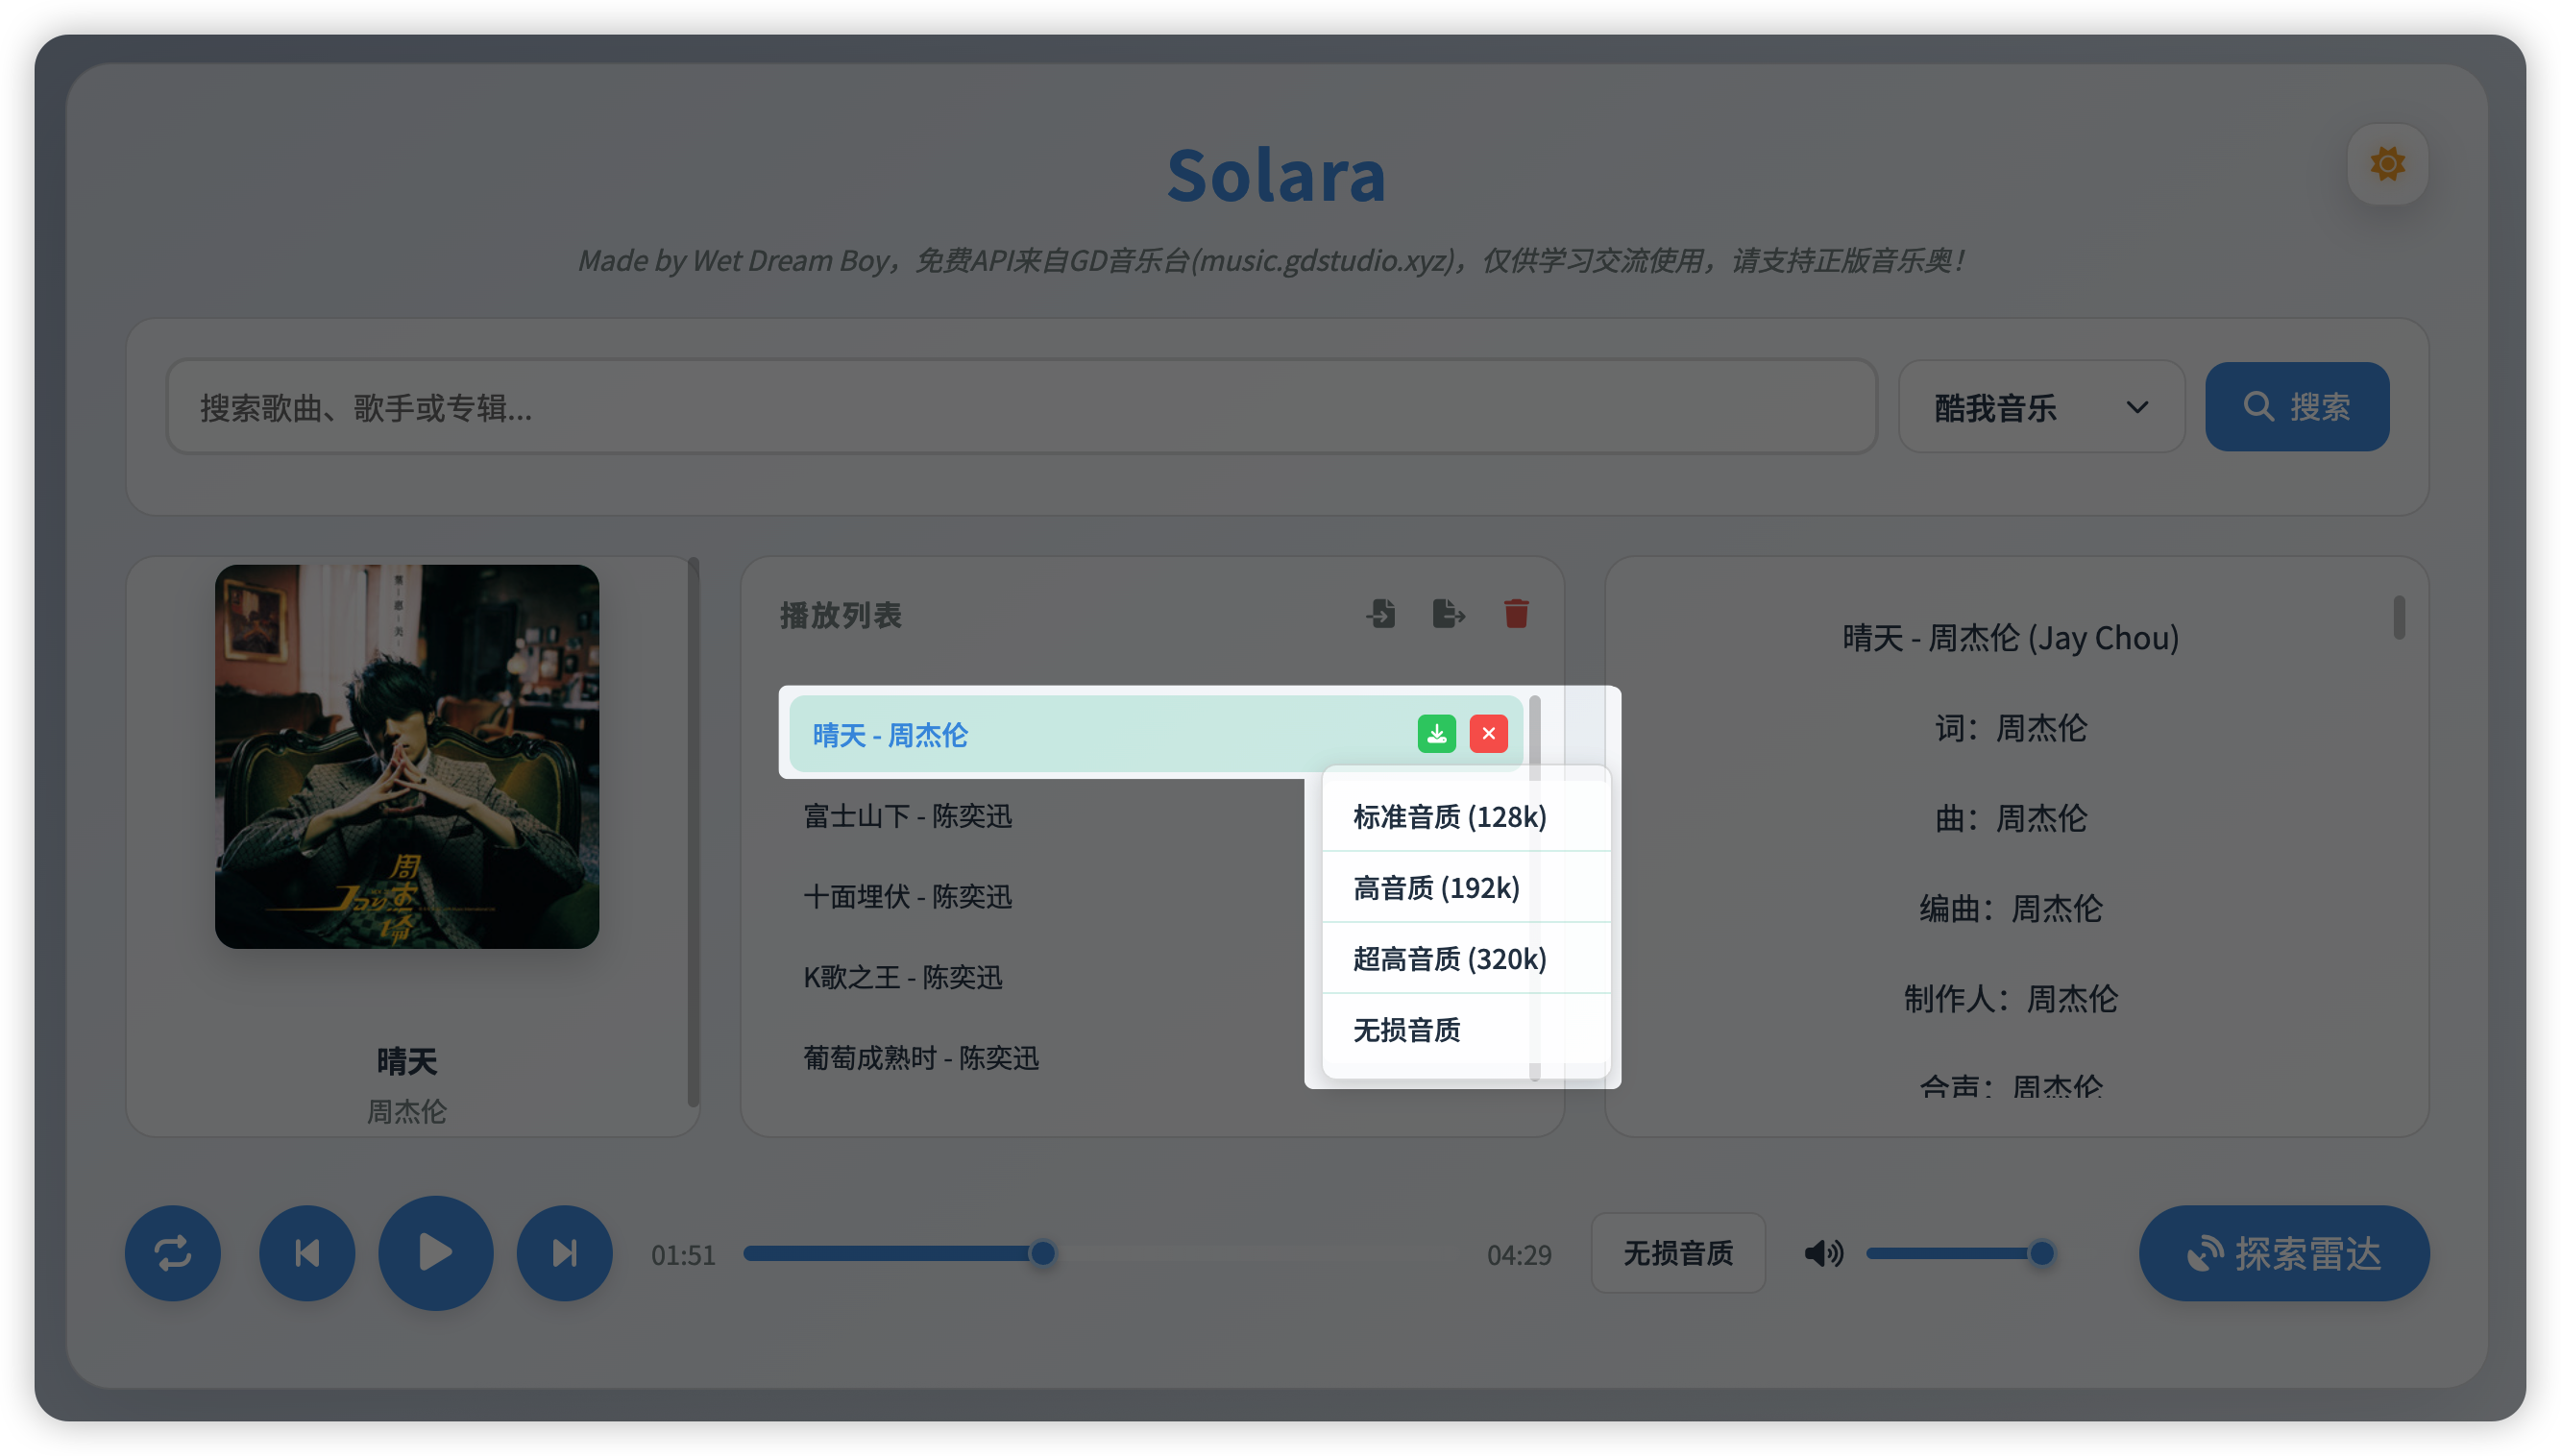Pick 超高音质 (320k) from menu
Screen dimensions: 2561x1456
click(1449, 959)
